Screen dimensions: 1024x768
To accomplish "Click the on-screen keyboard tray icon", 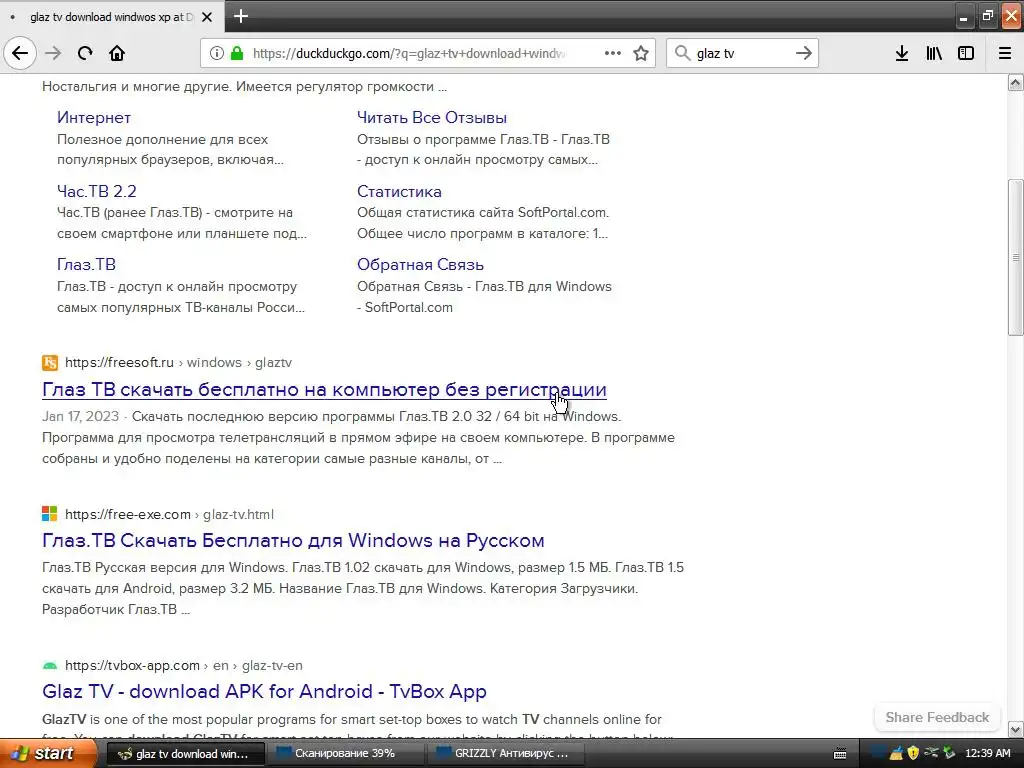I will click(x=840, y=754).
